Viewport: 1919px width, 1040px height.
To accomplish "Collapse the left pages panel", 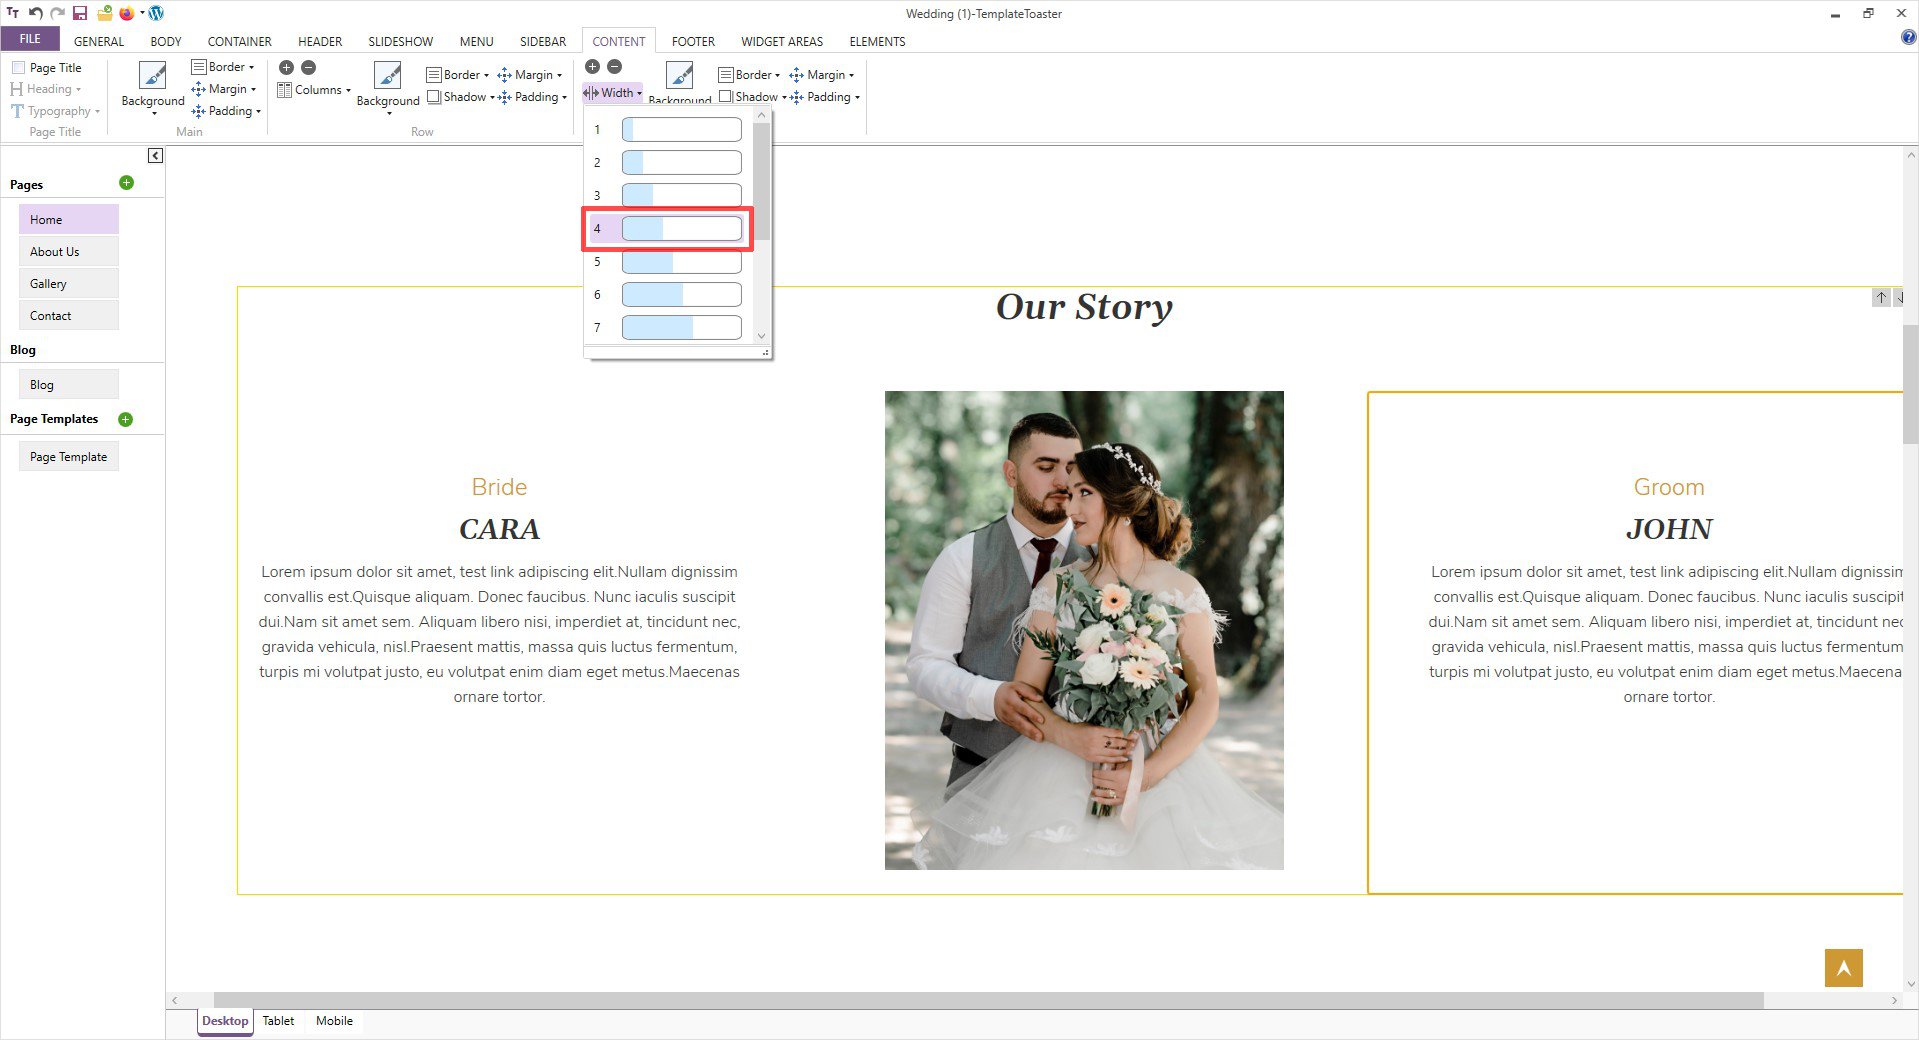I will pyautogui.click(x=155, y=156).
